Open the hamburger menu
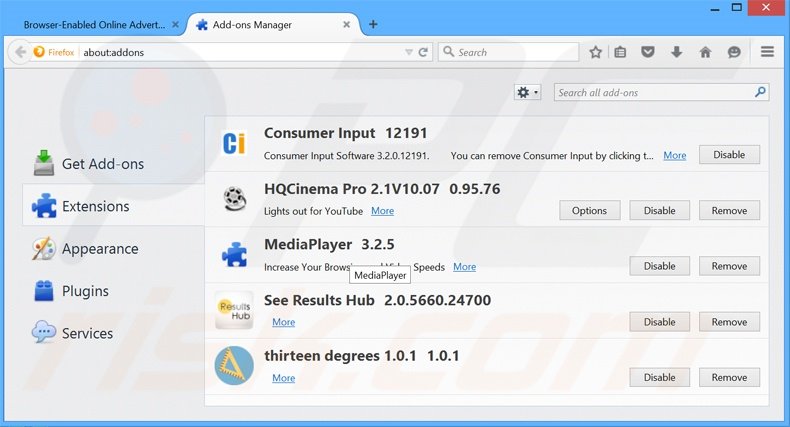Viewport: 790px width, 427px height. click(x=767, y=51)
